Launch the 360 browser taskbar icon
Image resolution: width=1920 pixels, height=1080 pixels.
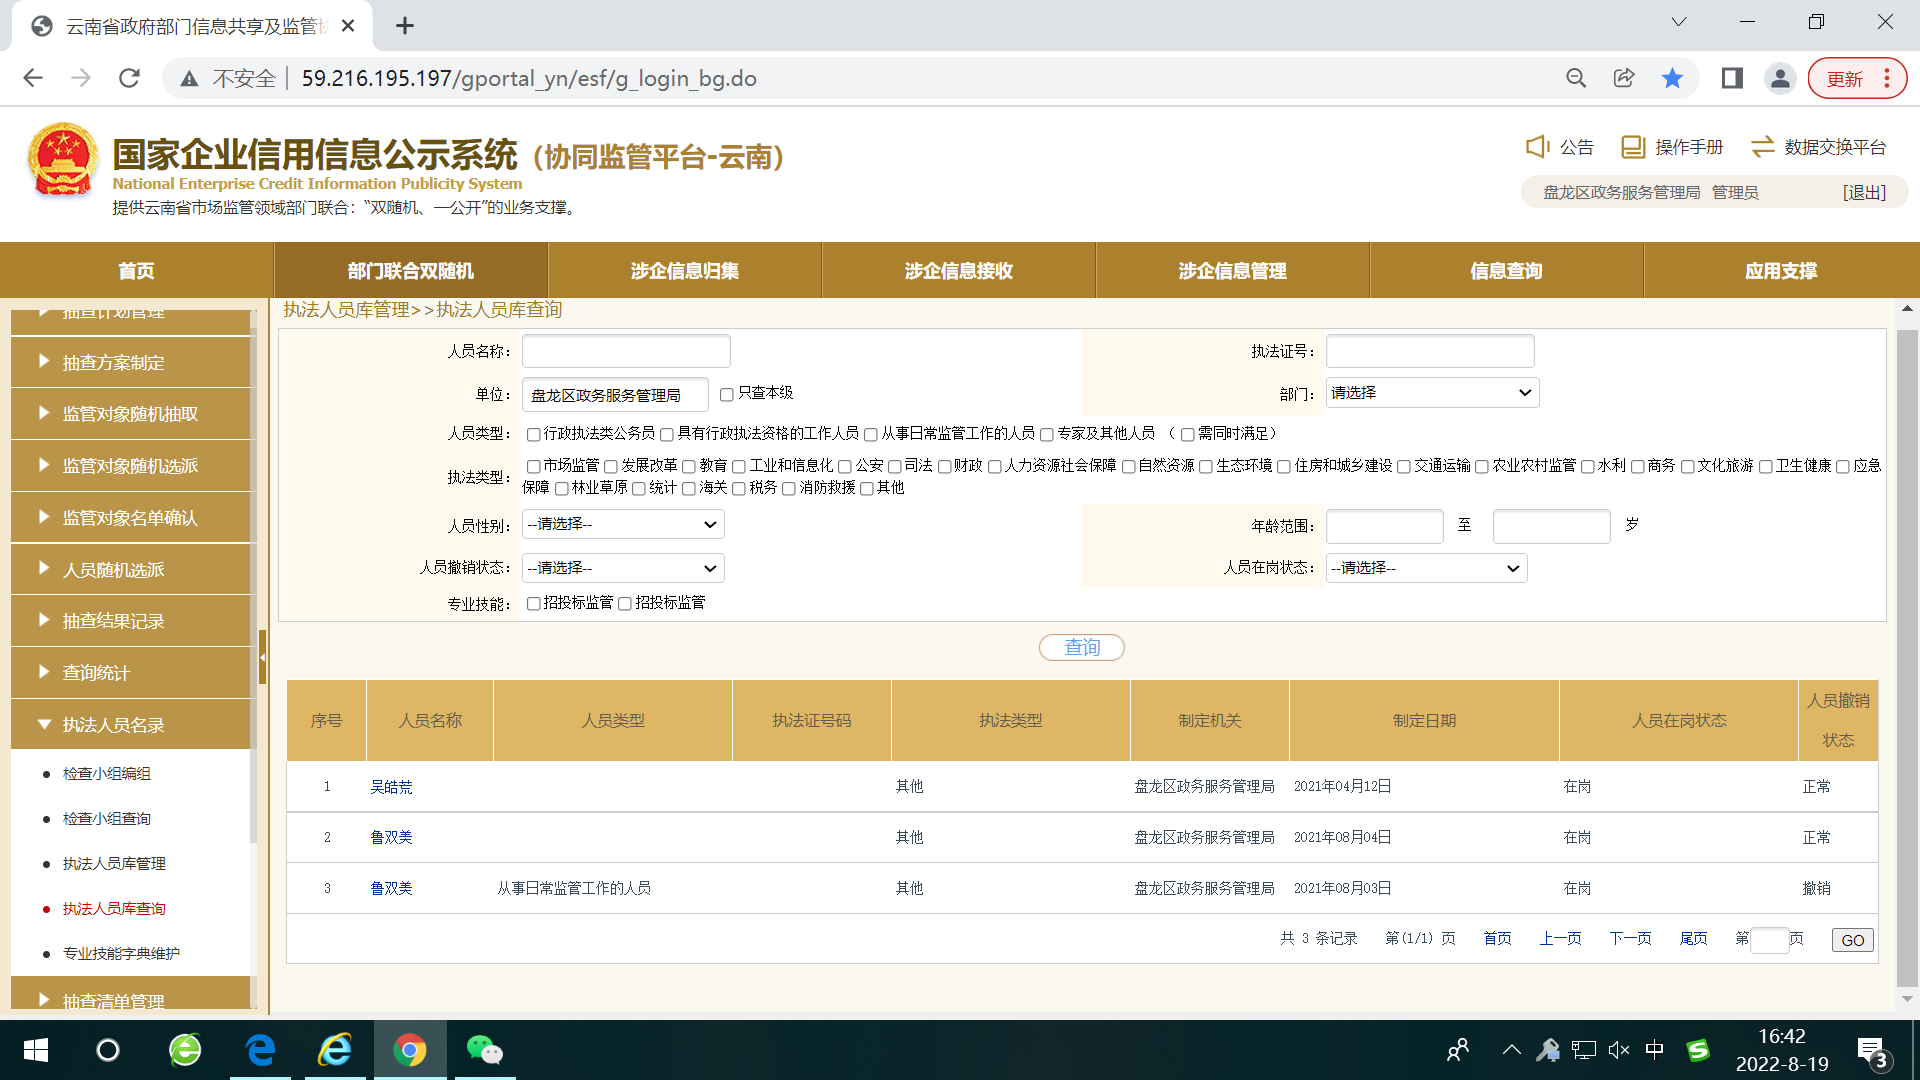click(x=185, y=1050)
